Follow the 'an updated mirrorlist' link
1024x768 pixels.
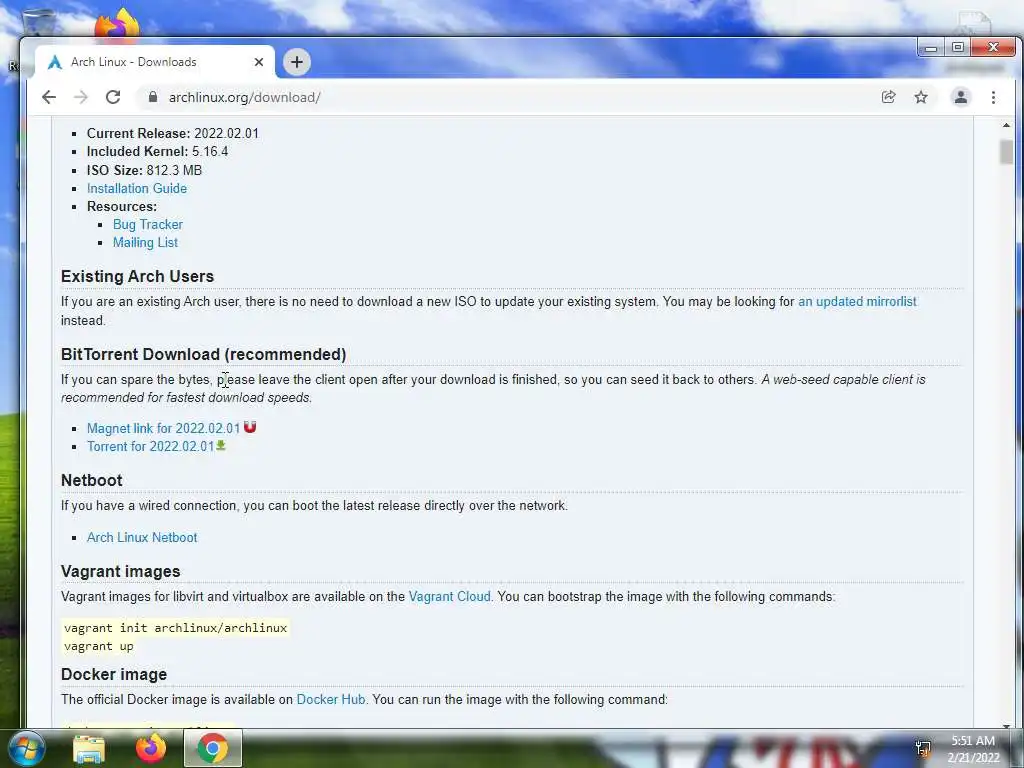[857, 302]
